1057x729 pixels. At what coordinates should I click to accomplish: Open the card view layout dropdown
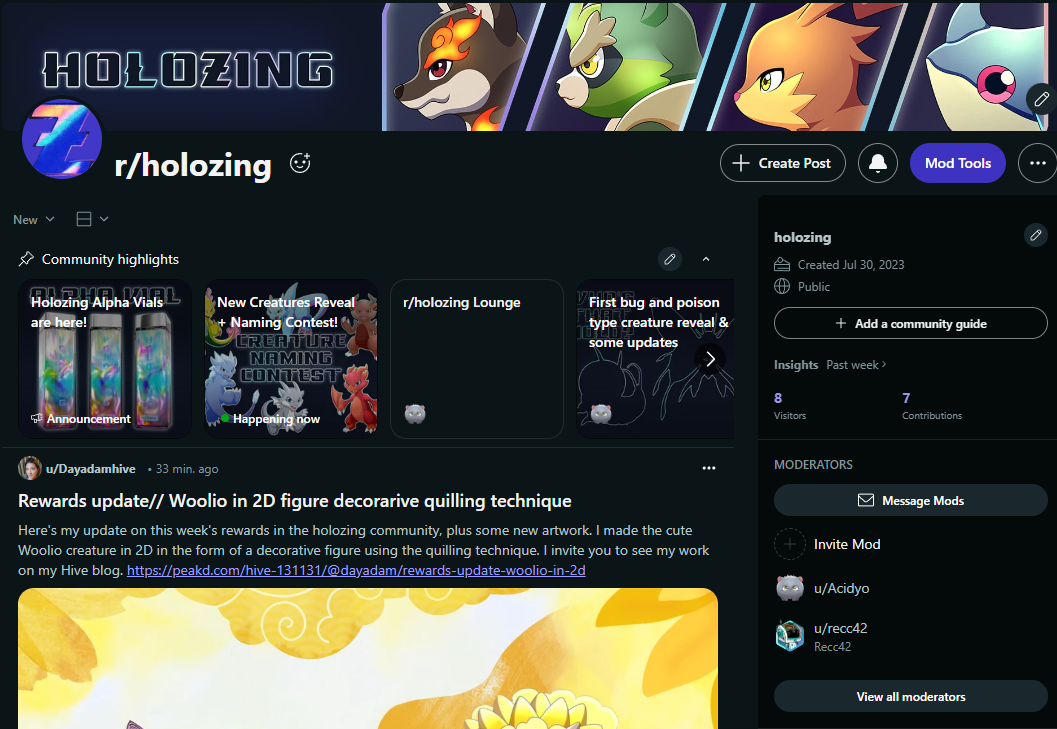pos(92,219)
